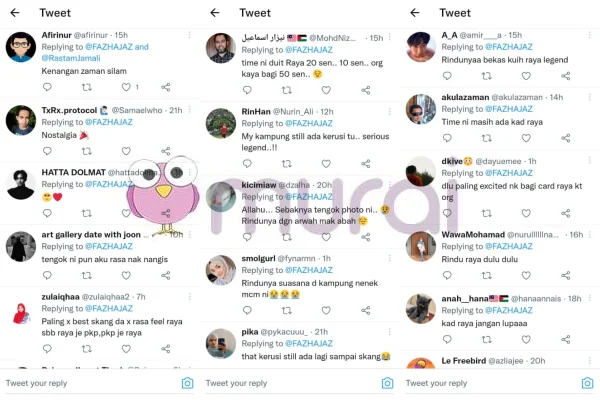Viewport: 600px width, 400px height.
Task: Open smolgurl's profile picture
Action: (x=221, y=270)
